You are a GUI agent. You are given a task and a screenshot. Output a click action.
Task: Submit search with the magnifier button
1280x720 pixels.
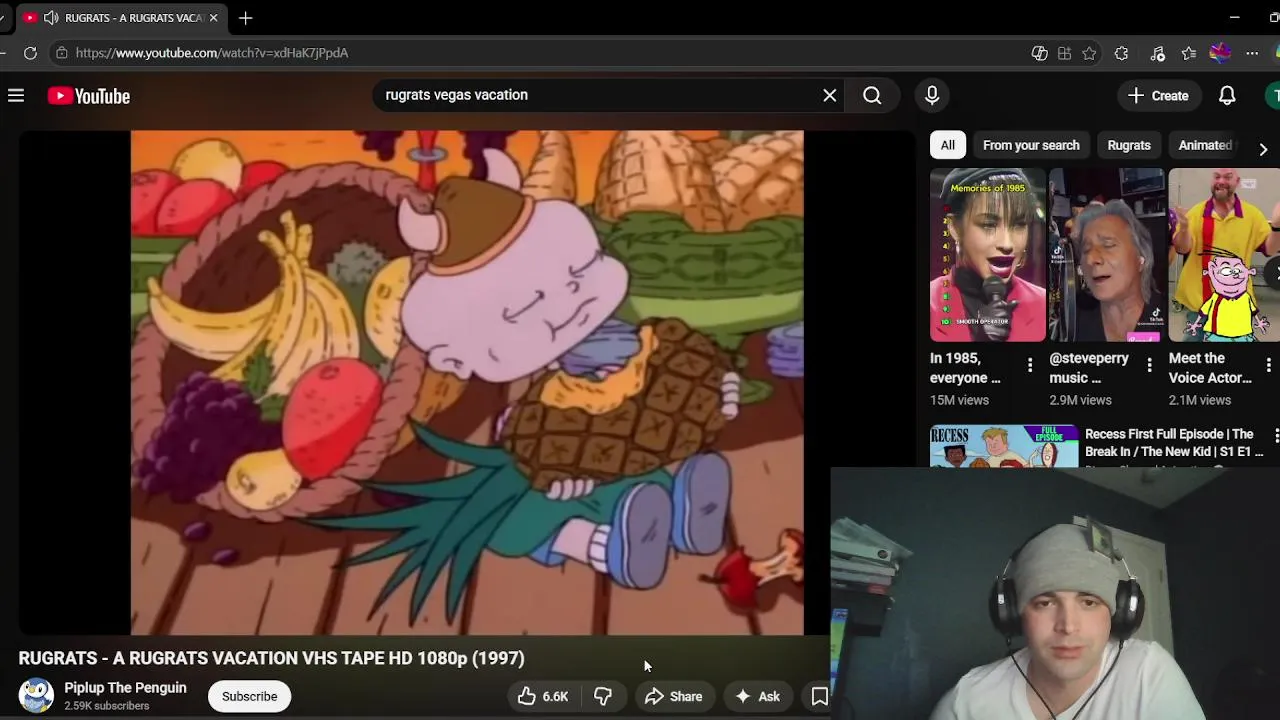click(x=872, y=95)
